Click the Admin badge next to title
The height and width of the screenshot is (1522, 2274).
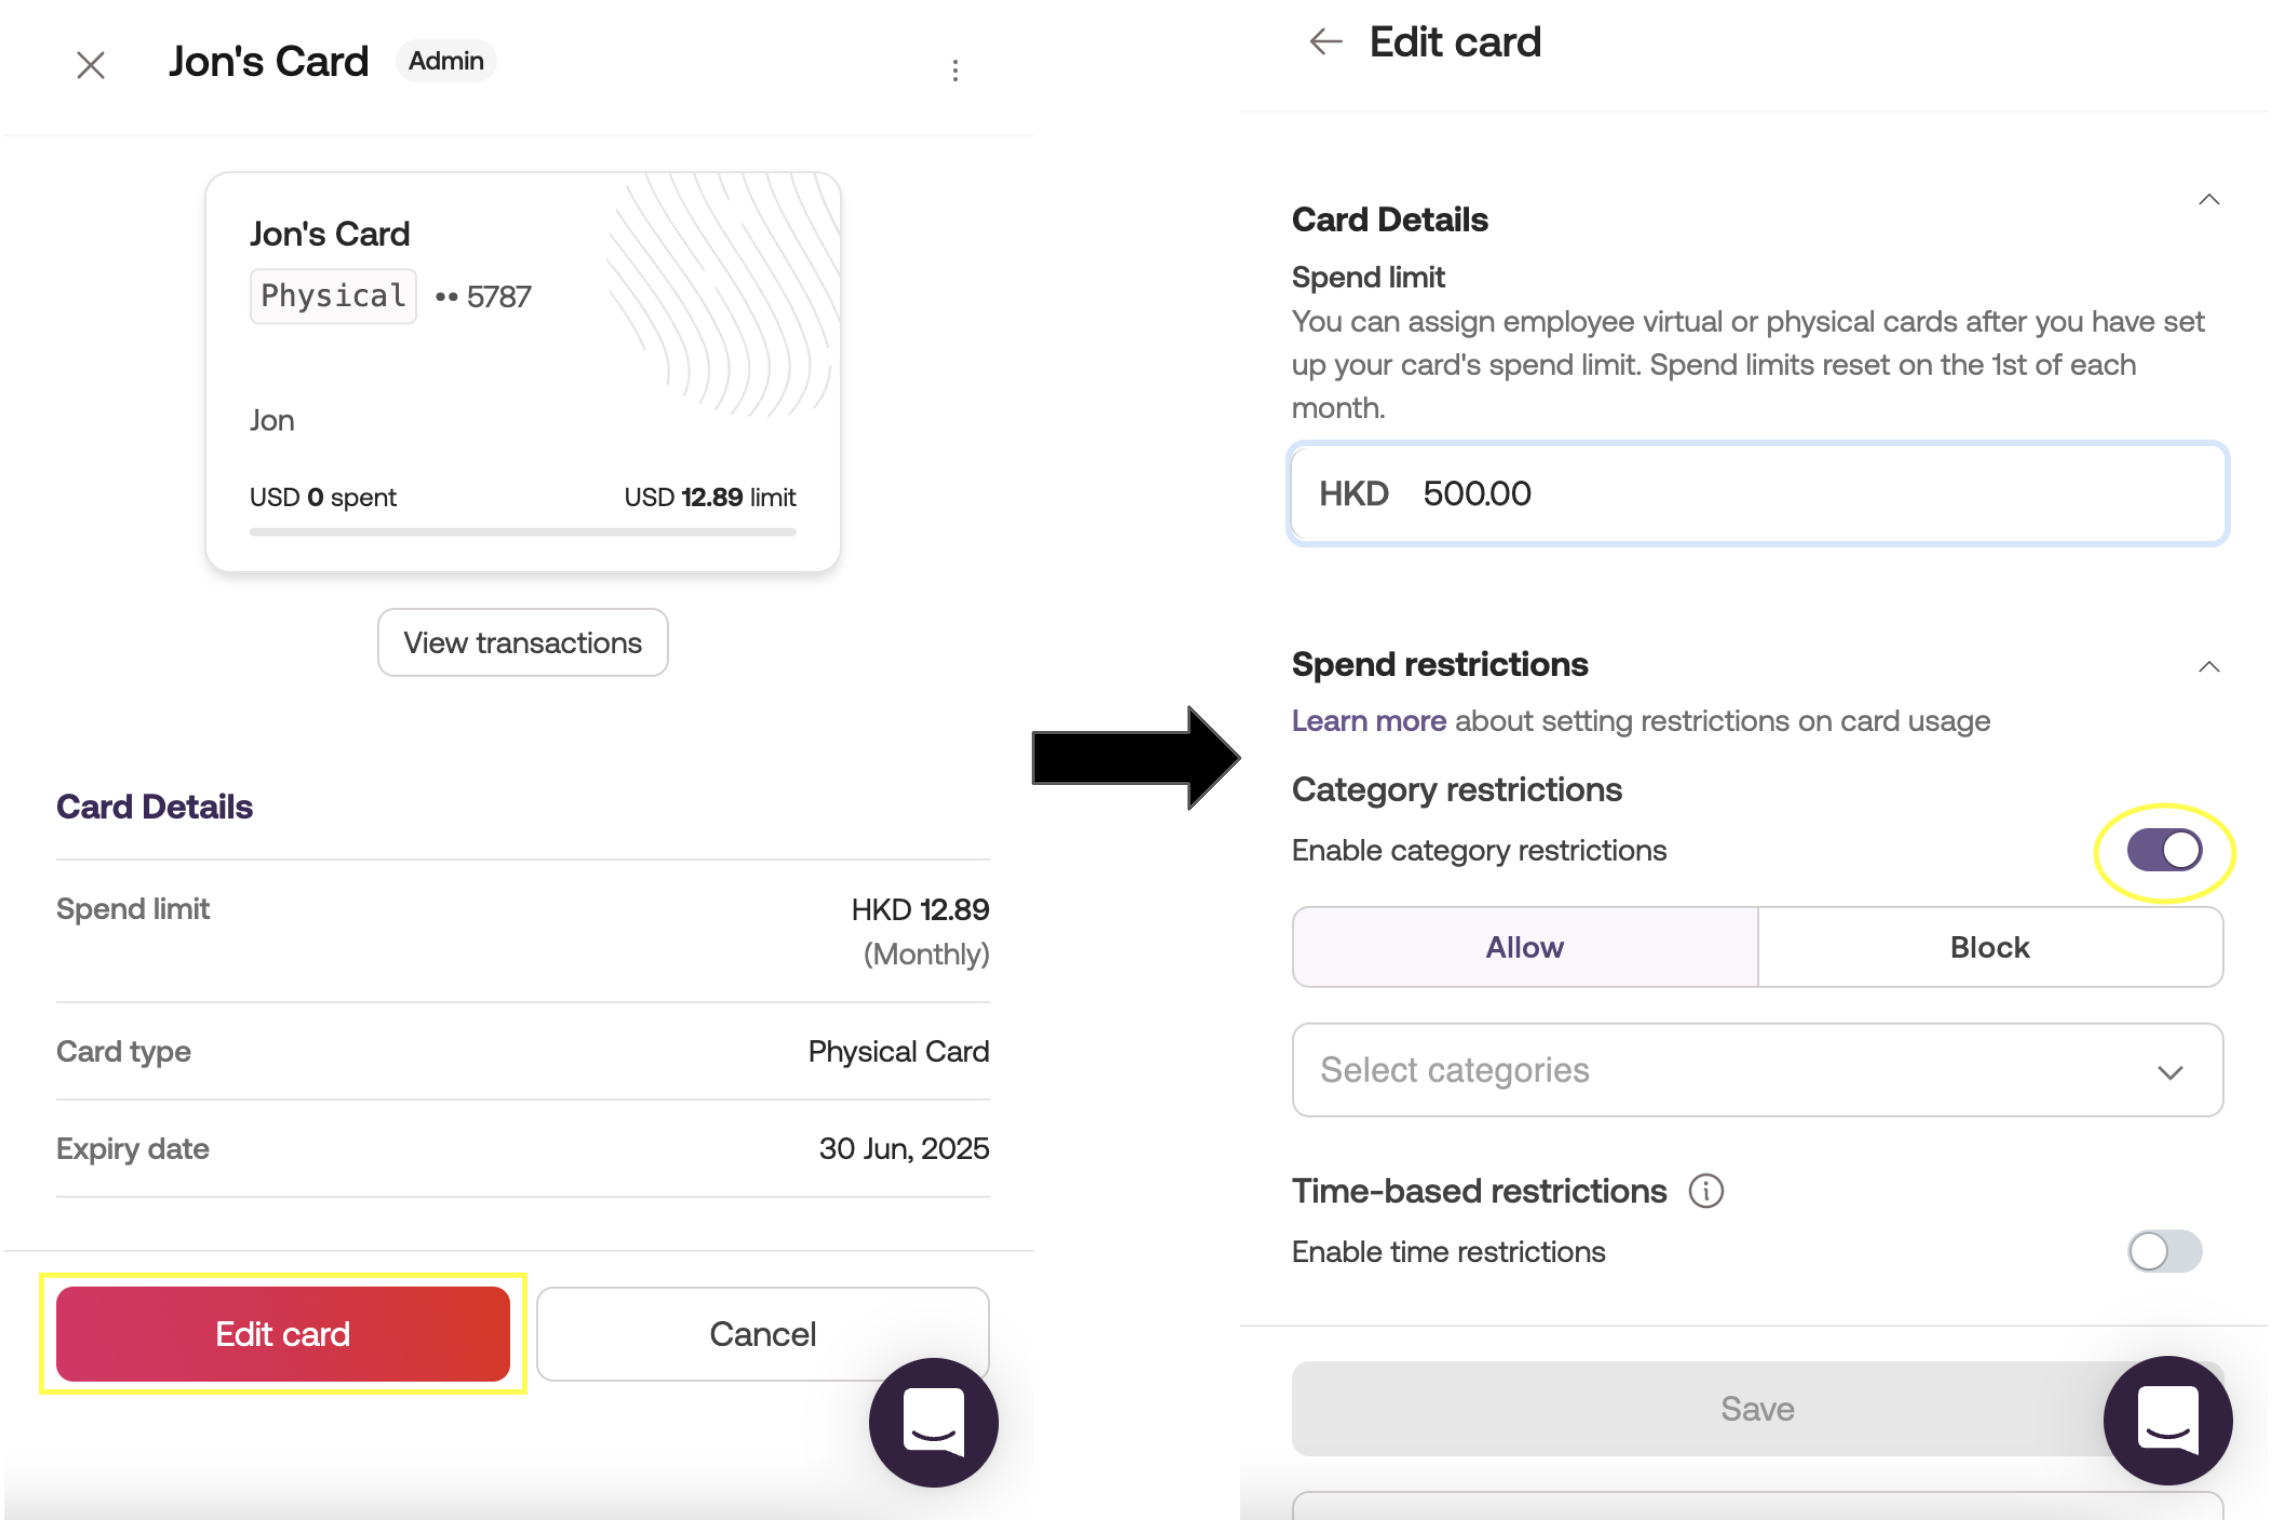446,61
